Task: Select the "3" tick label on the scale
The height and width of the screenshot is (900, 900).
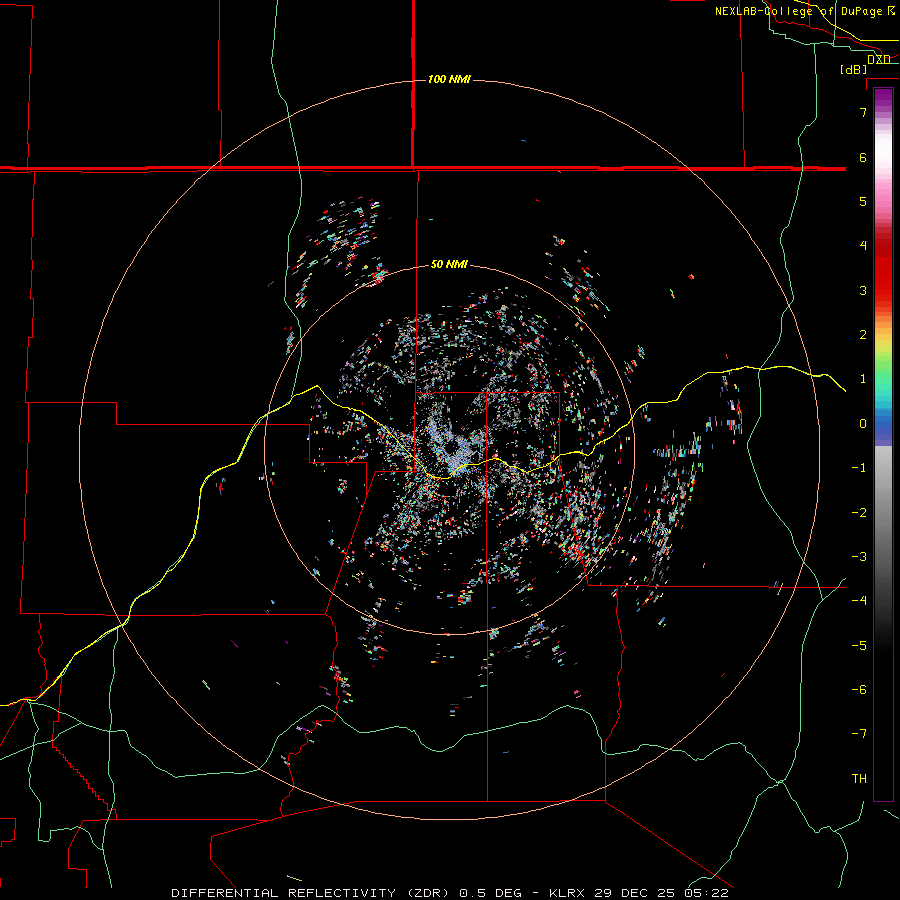Action: click(x=863, y=290)
